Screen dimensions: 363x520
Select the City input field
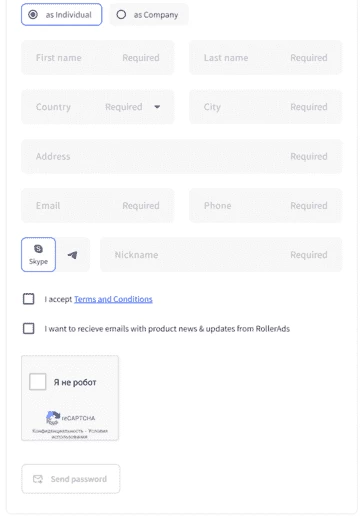[266, 107]
